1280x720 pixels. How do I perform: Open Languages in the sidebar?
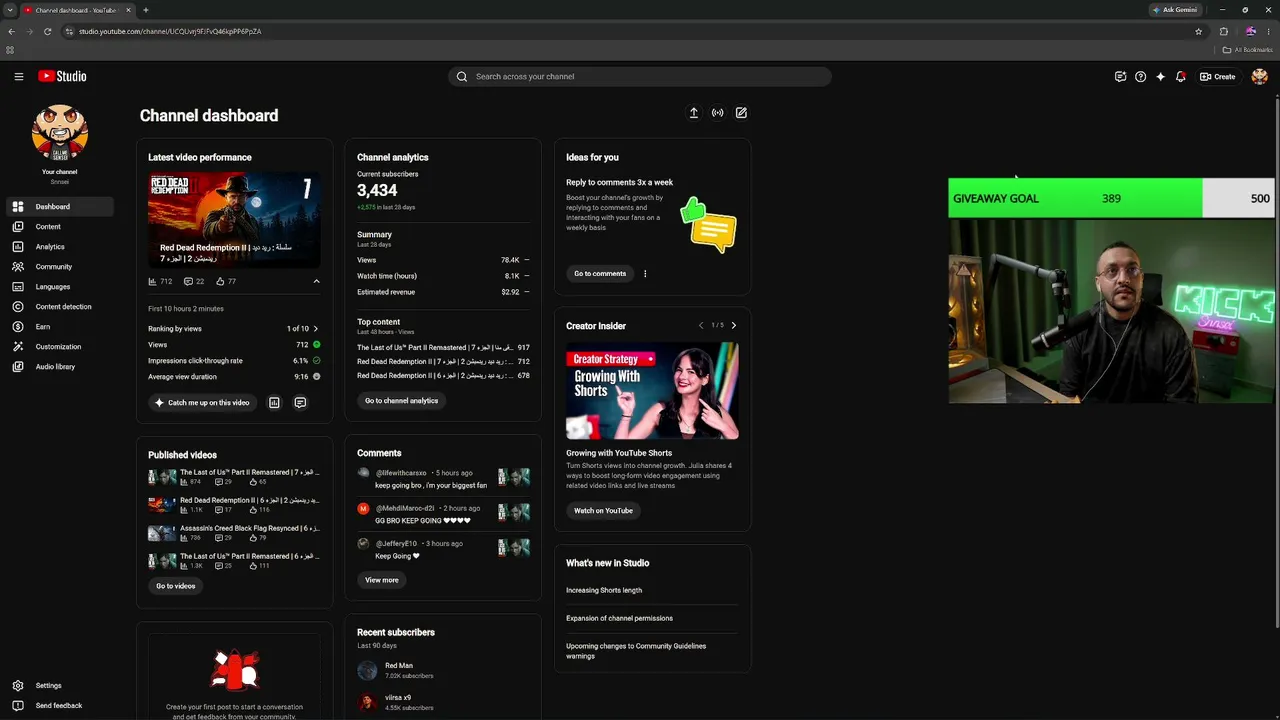60,287
